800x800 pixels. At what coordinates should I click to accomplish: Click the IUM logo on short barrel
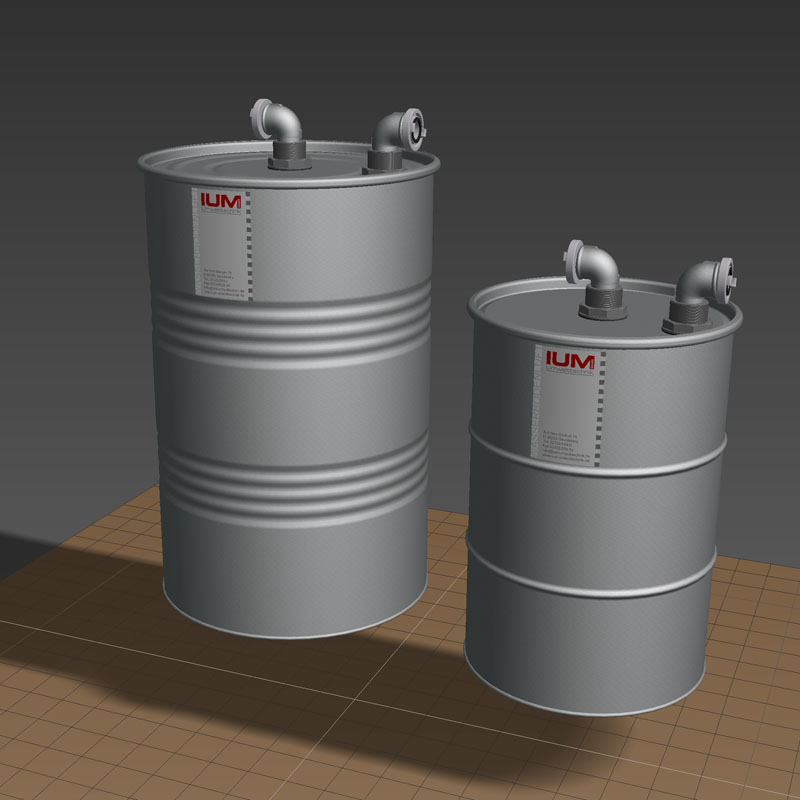coord(570,360)
